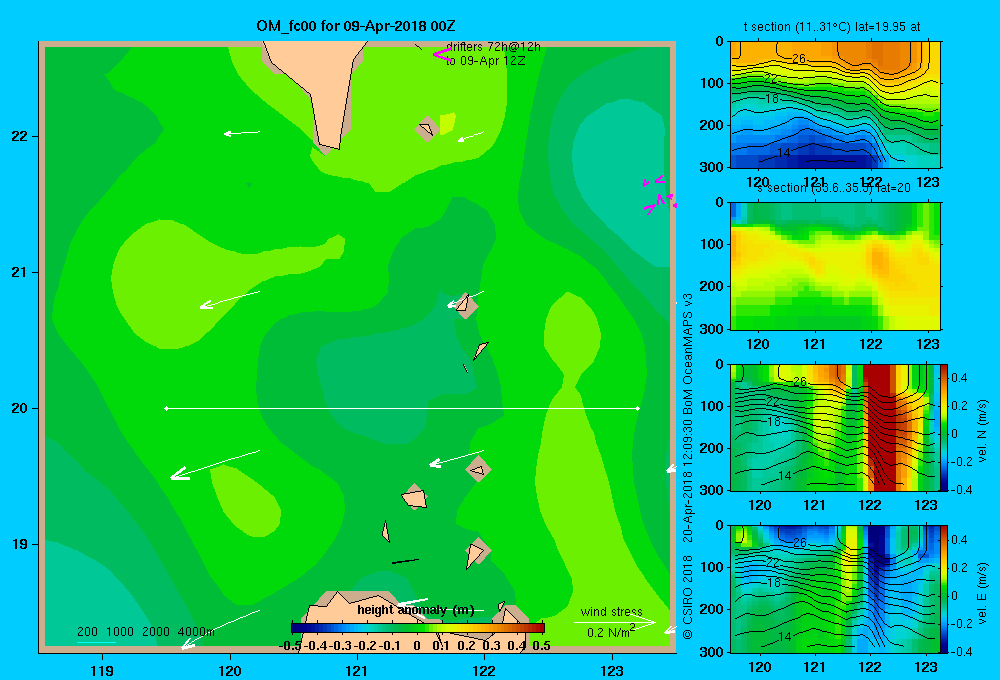This screenshot has width=1000, height=680.
Task: Open the temperature section plot
Action: [x=835, y=105]
